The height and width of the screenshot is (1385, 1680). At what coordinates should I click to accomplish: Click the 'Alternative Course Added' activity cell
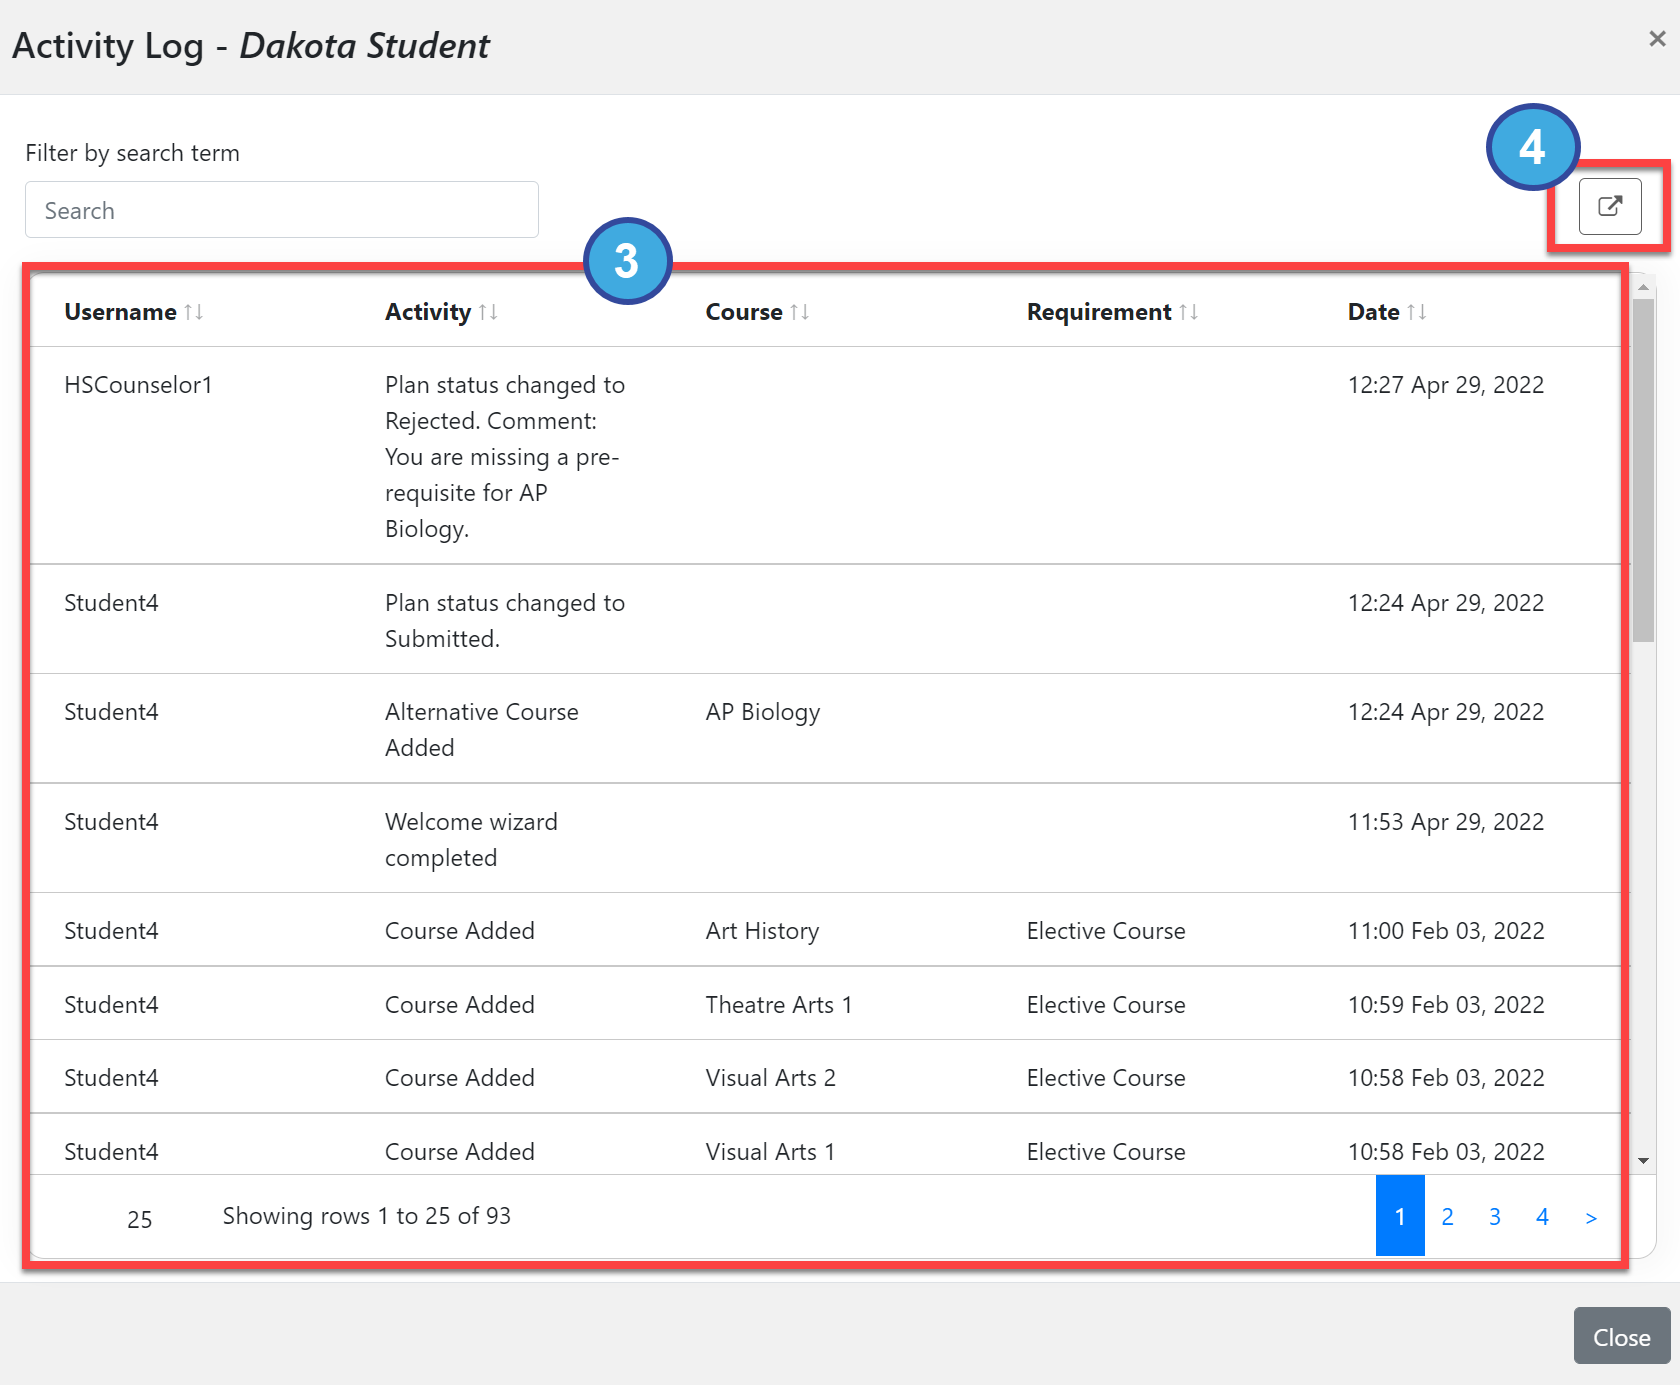[x=482, y=730]
